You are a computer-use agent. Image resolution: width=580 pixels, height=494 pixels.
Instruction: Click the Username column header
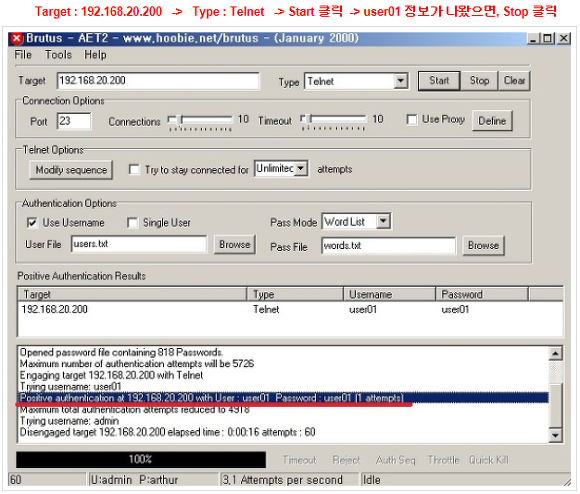(x=390, y=294)
